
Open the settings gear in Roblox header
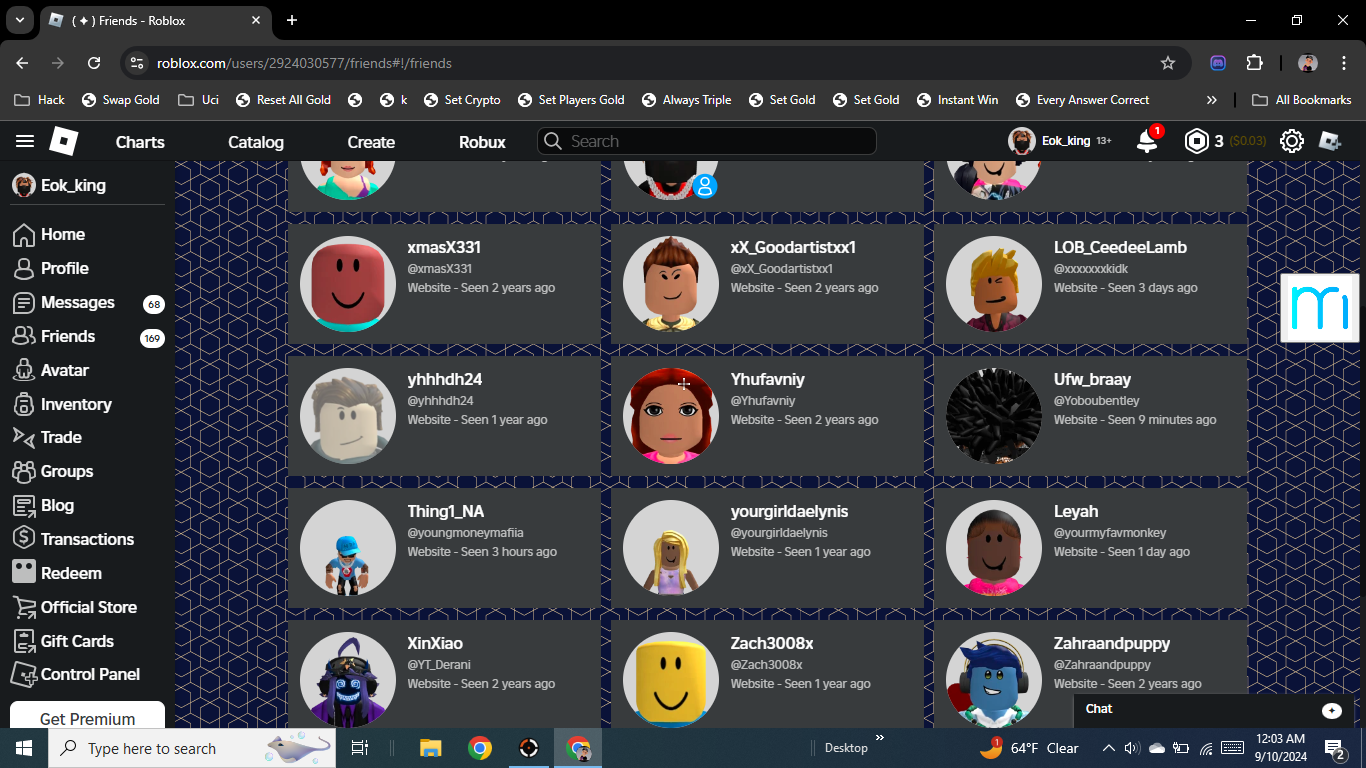point(1292,141)
